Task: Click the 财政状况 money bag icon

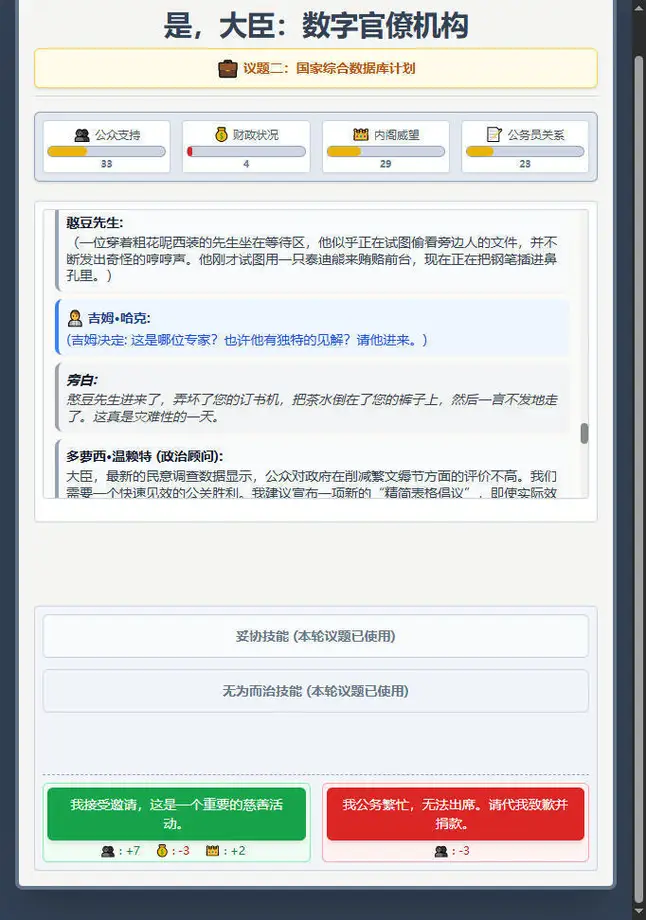Action: (221, 135)
